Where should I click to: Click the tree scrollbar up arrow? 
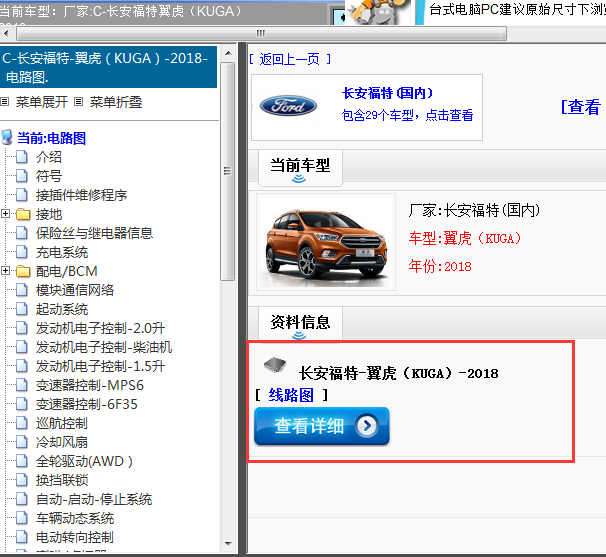228,53
